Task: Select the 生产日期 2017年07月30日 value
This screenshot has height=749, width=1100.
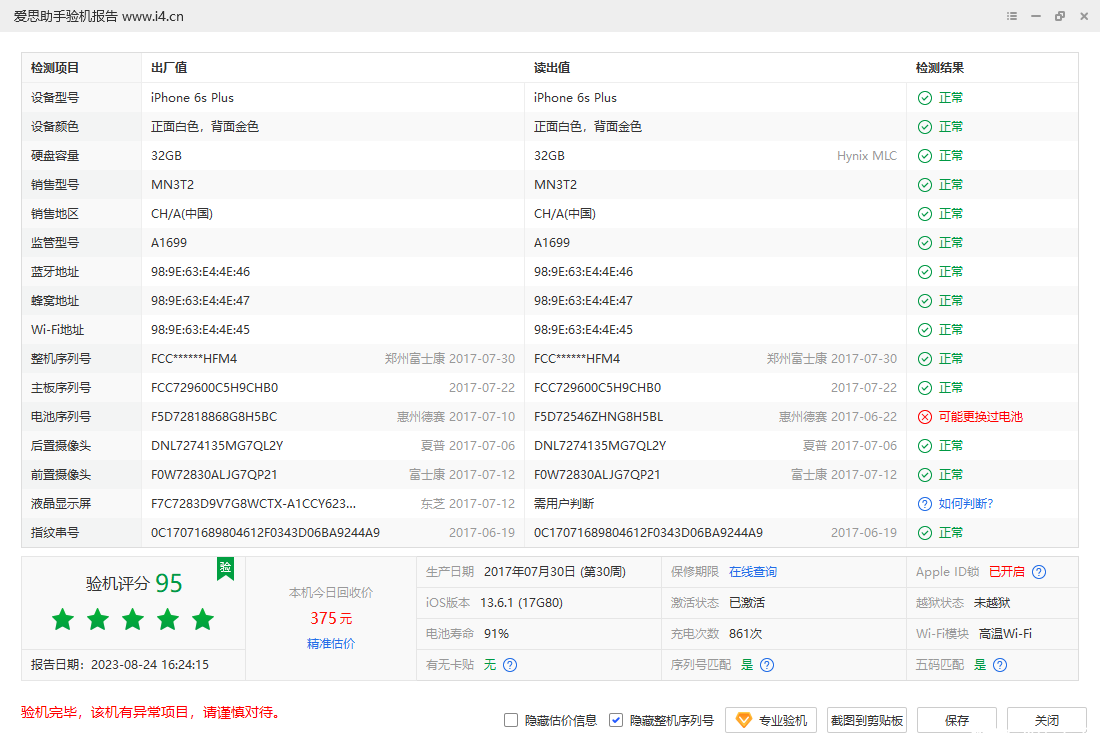Action: (555, 572)
